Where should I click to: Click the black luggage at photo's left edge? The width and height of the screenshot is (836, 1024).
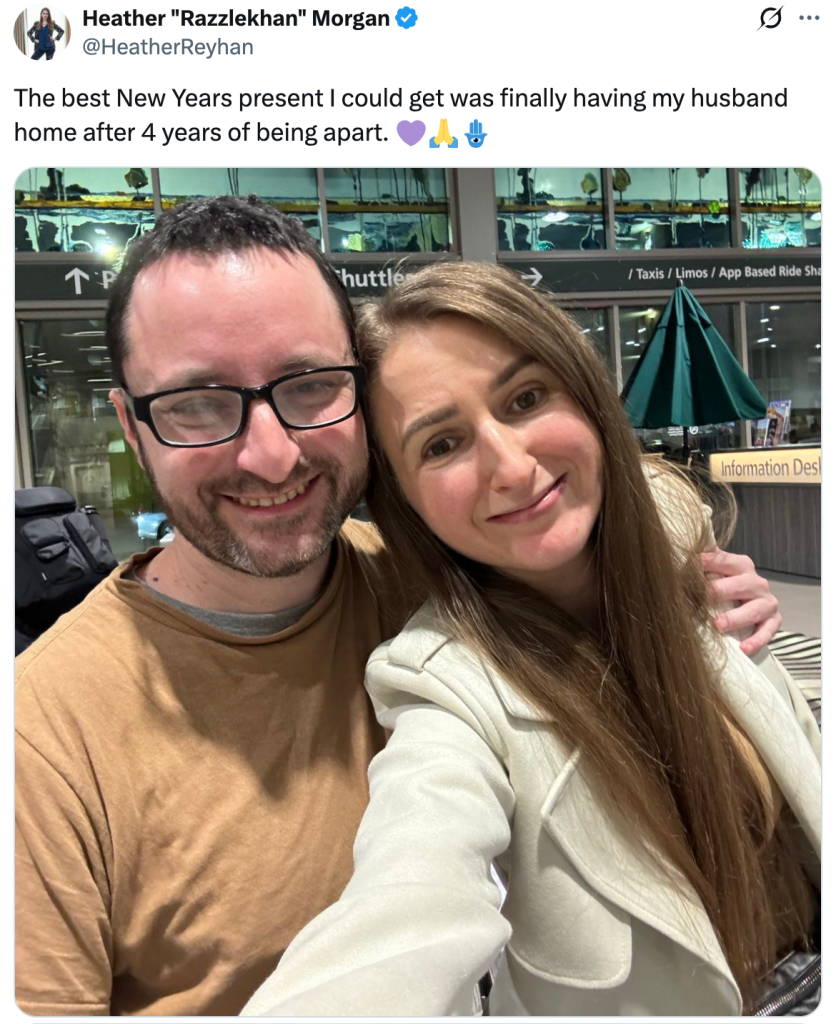(60, 550)
